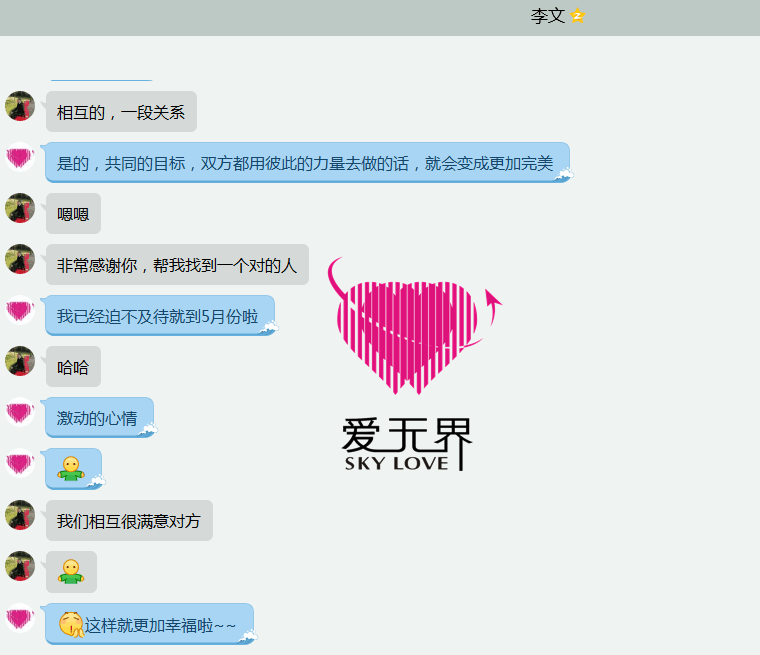760x655 pixels.
Task: Click the avatar beside 相互的，一段关系 message
Action: 20,106
